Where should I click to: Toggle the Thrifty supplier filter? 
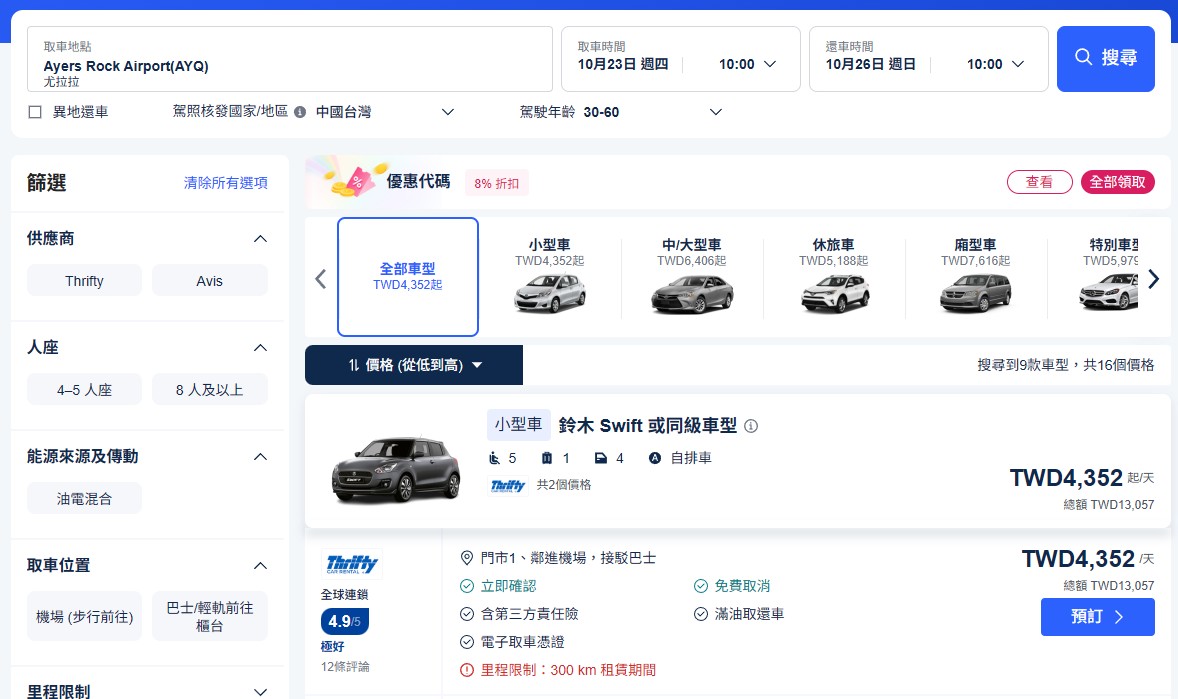(84, 281)
